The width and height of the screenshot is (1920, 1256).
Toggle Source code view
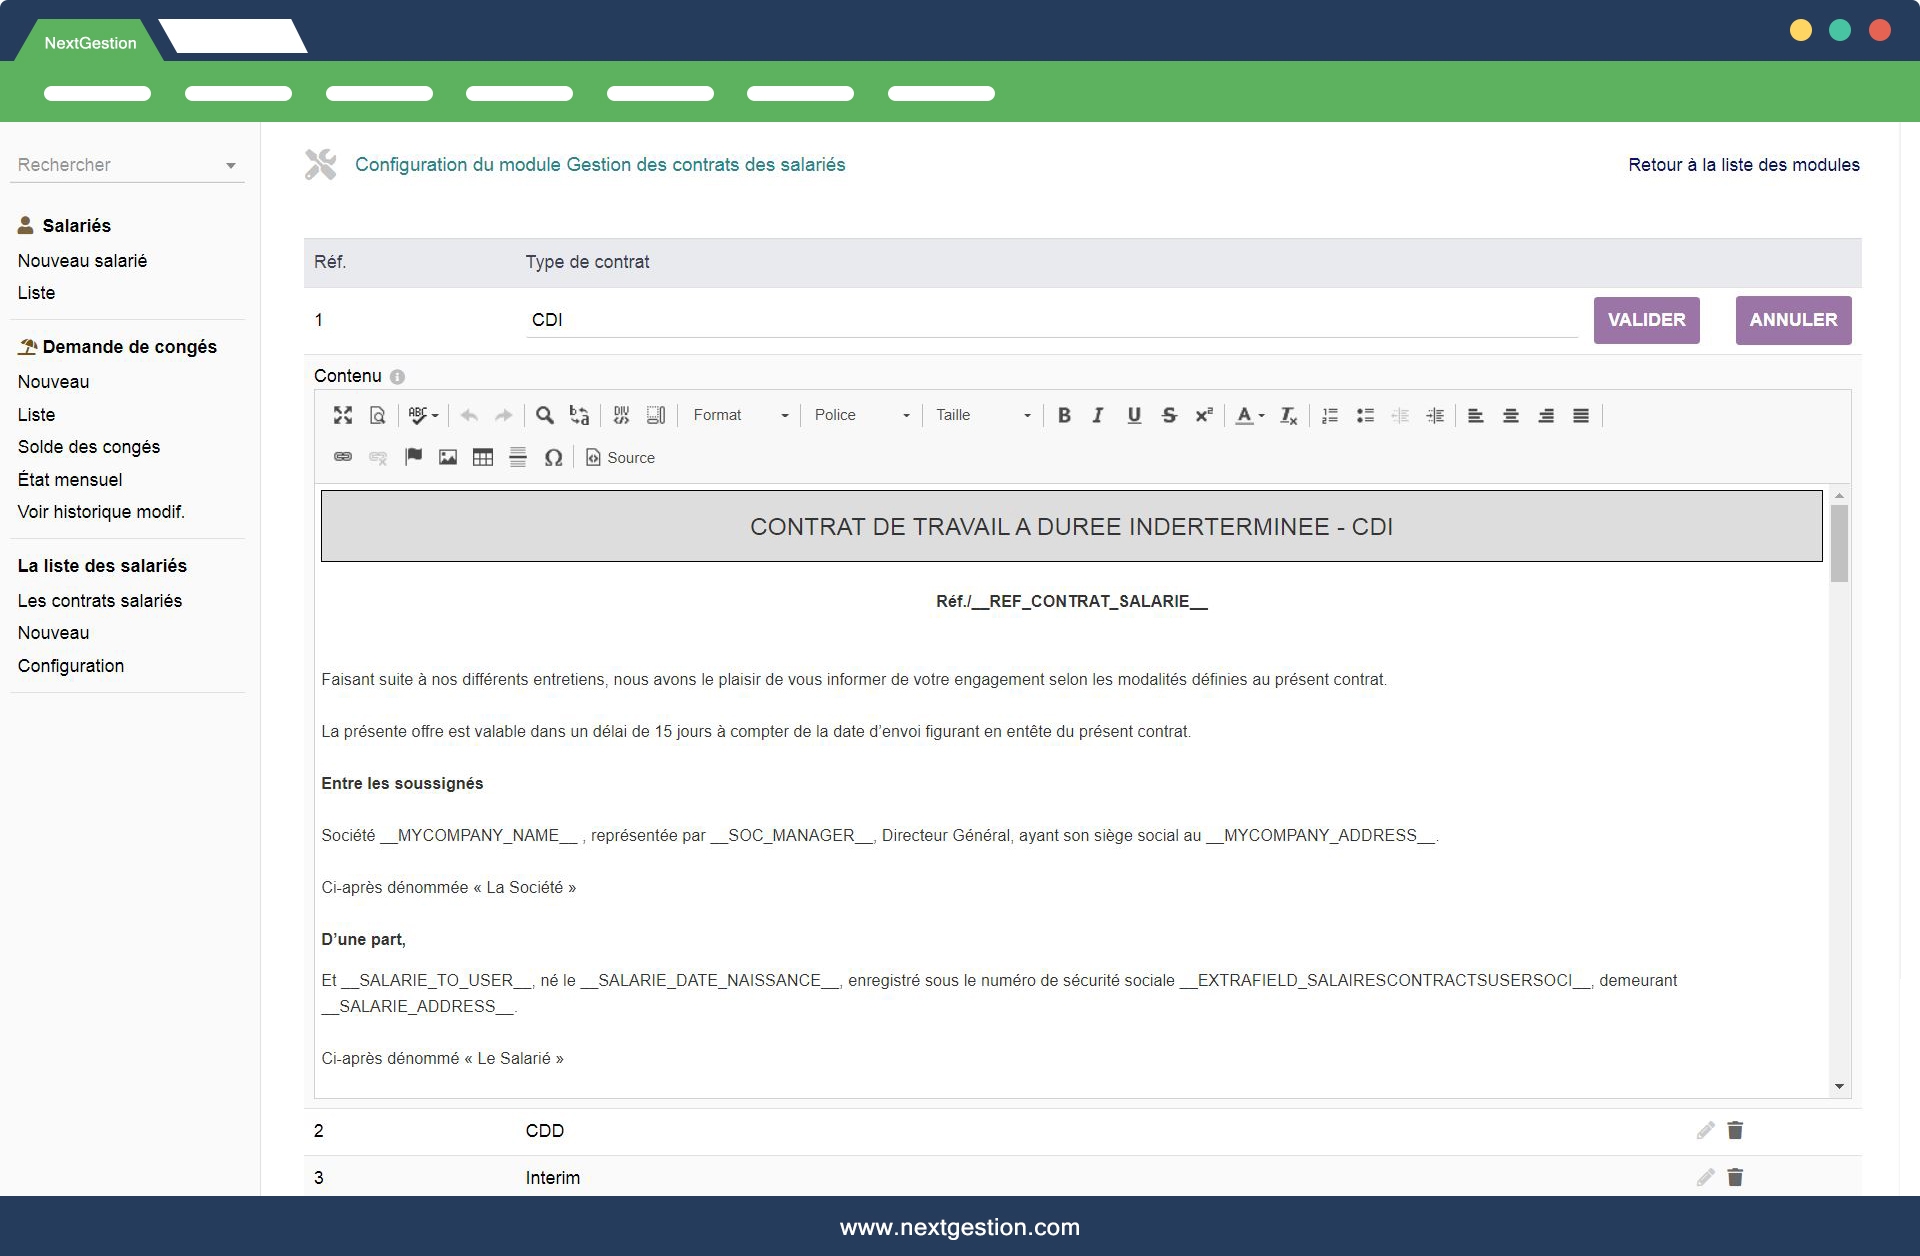coord(620,457)
